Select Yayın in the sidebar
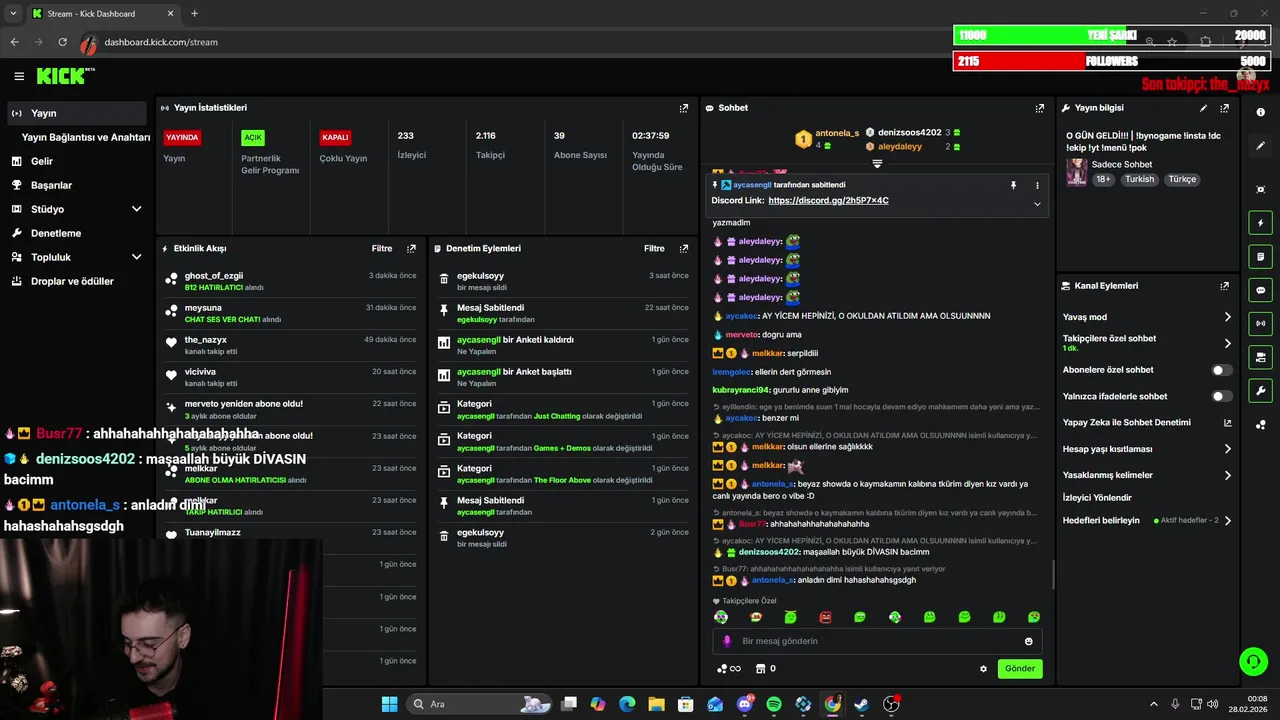This screenshot has width=1280, height=720. pyautogui.click(x=77, y=113)
